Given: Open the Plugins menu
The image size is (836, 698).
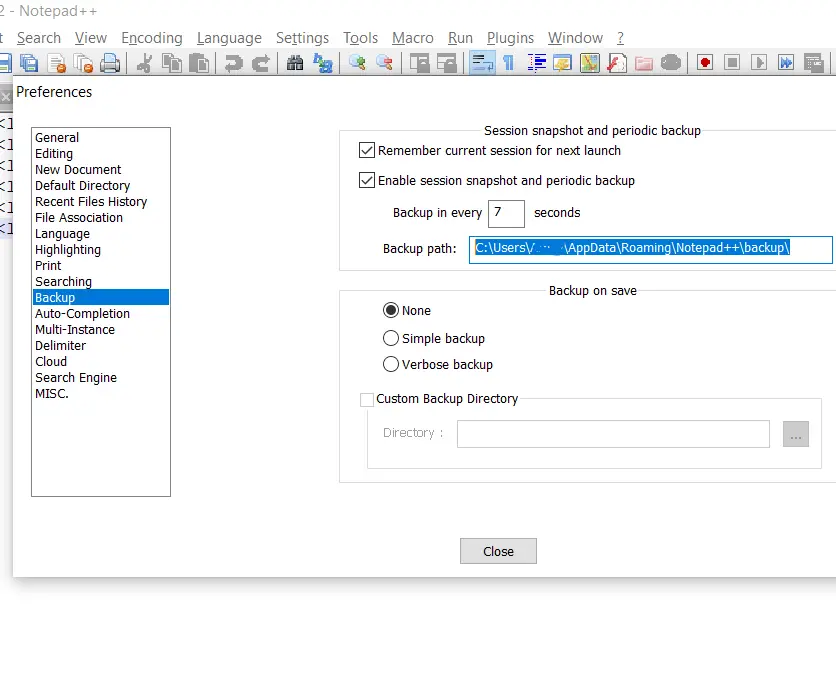Looking at the screenshot, I should (x=510, y=38).
